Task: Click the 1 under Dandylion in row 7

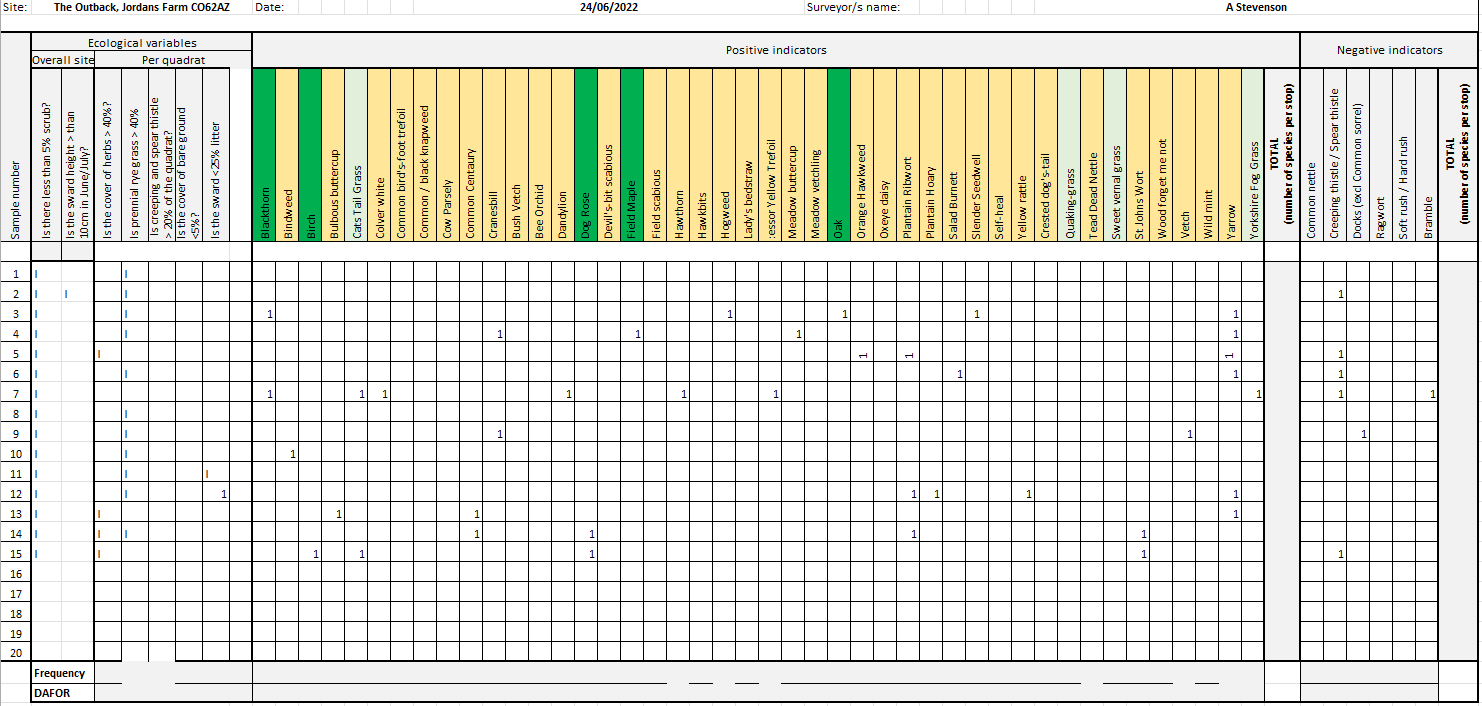Action: pyautogui.click(x=569, y=394)
